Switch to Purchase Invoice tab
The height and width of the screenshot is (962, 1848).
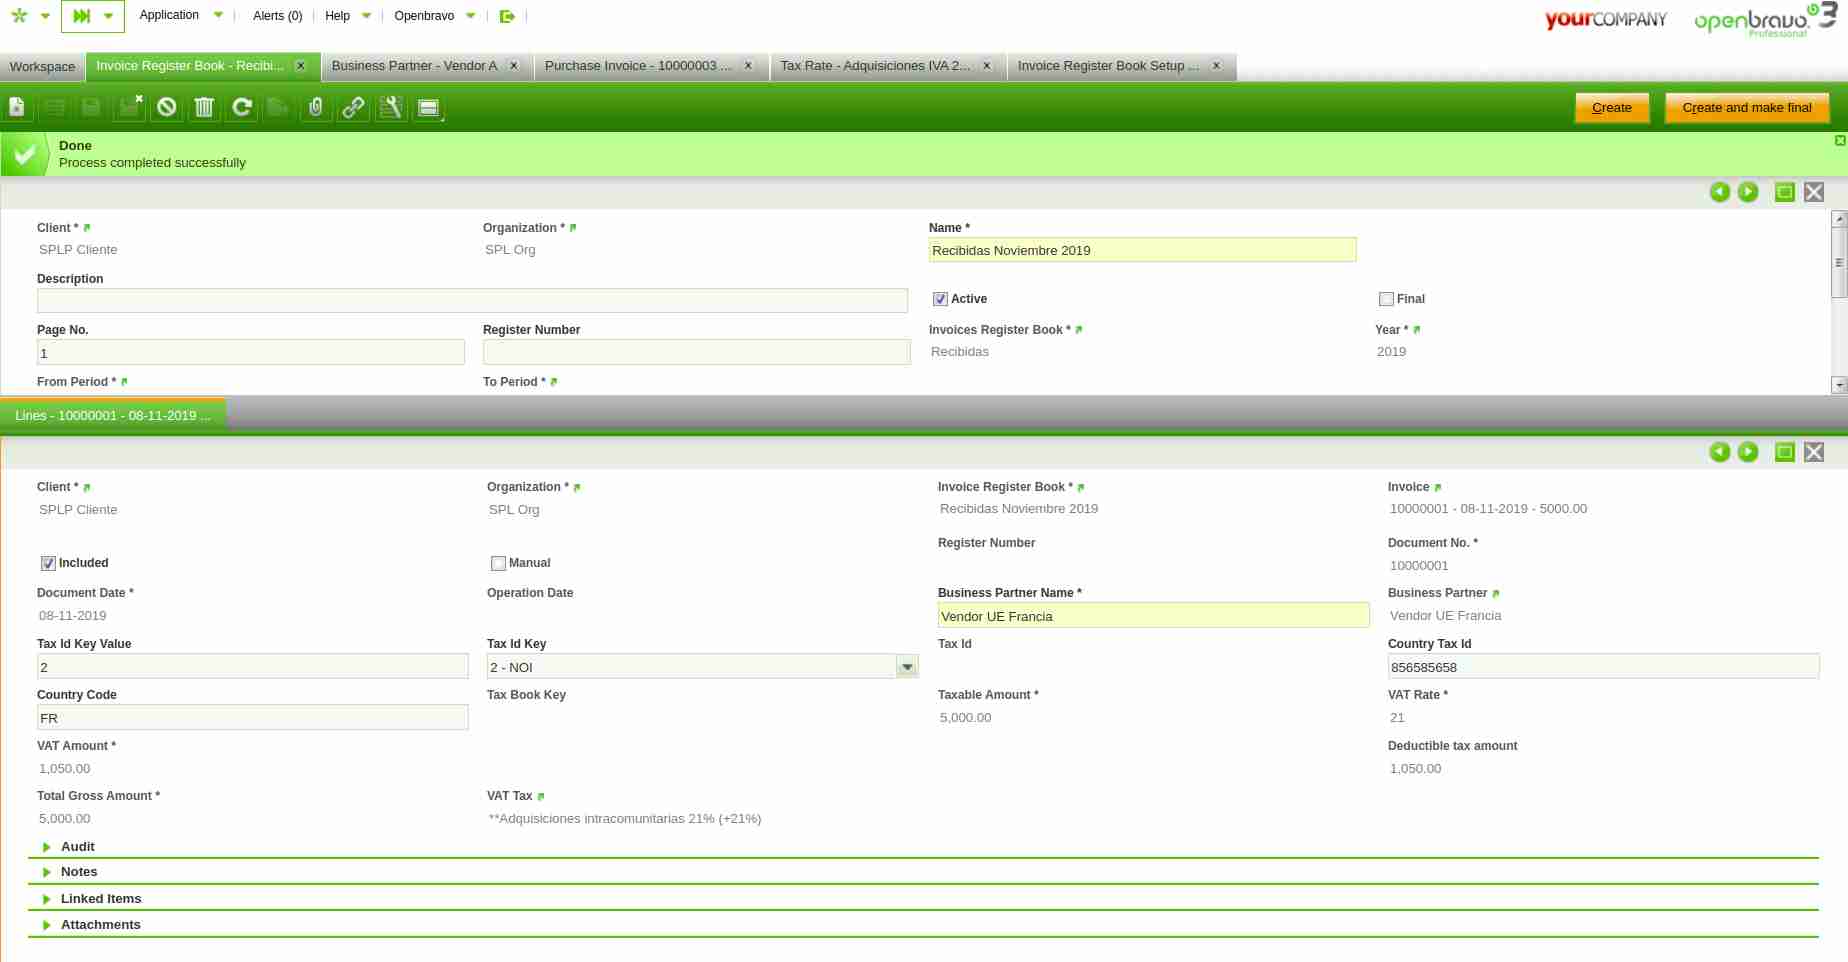tap(638, 66)
